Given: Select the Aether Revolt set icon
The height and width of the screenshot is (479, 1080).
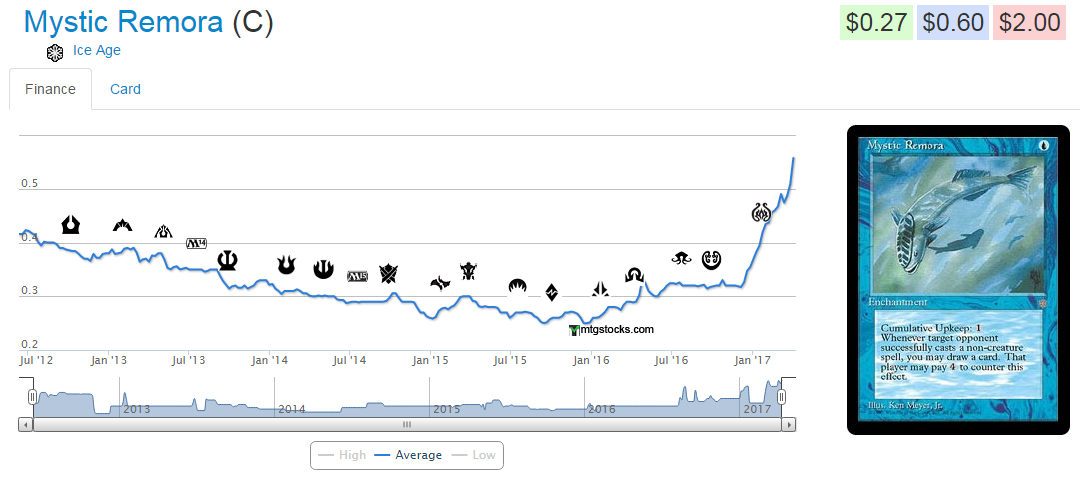Looking at the screenshot, I should coord(762,212).
